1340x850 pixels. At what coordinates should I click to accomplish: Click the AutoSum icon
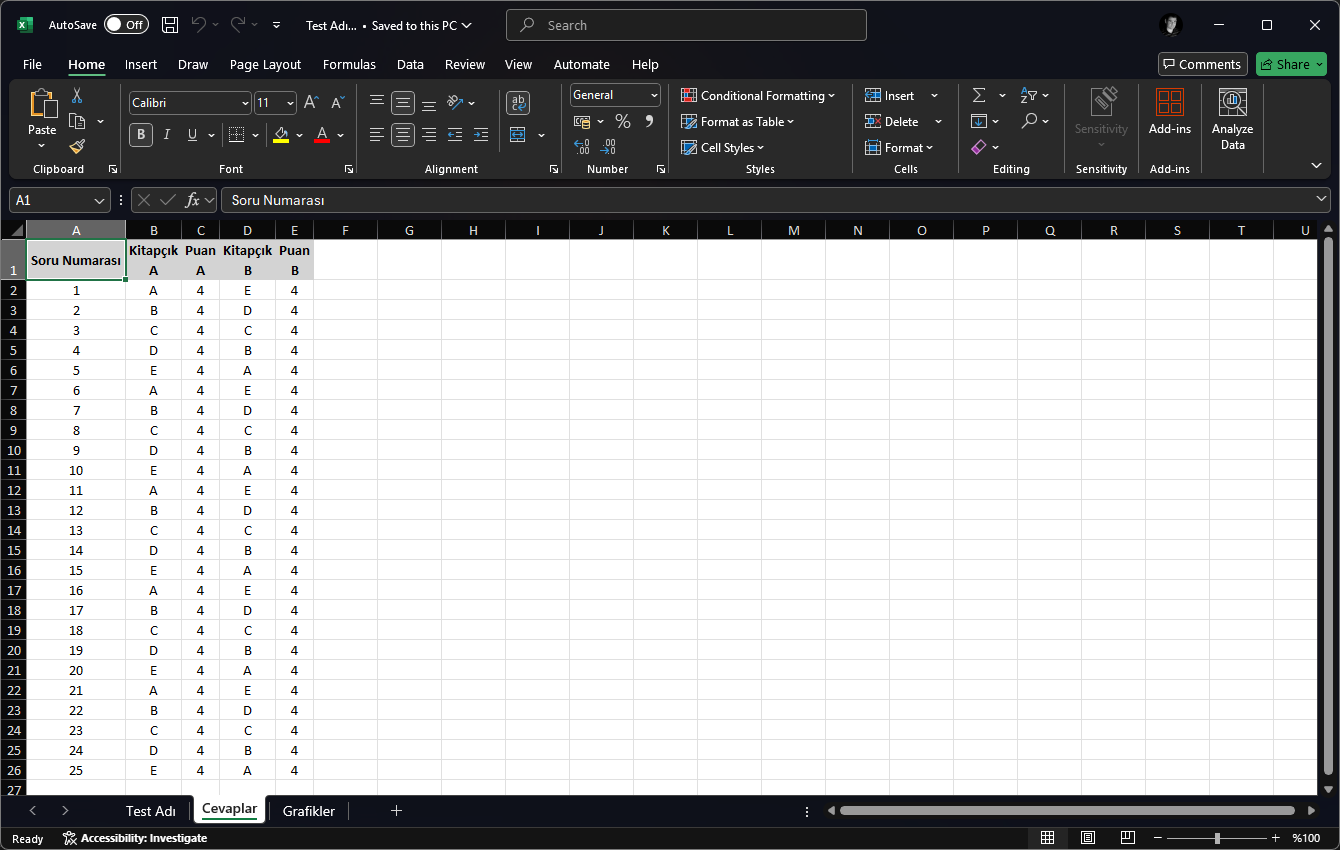click(978, 95)
